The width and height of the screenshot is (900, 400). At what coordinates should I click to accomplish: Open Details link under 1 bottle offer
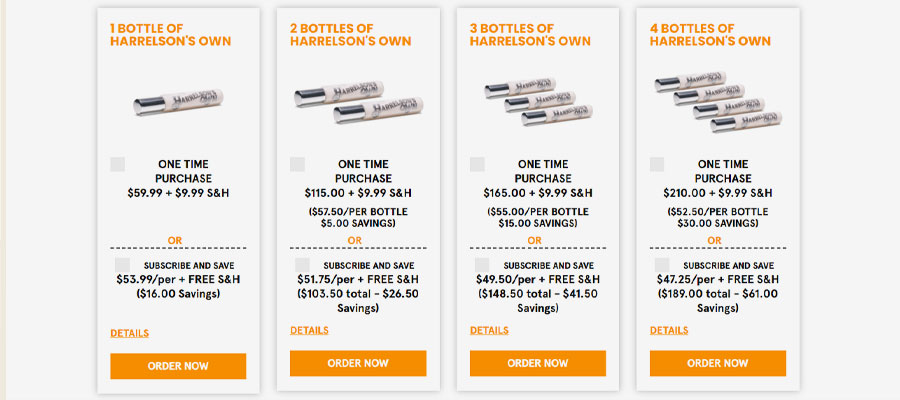click(130, 333)
